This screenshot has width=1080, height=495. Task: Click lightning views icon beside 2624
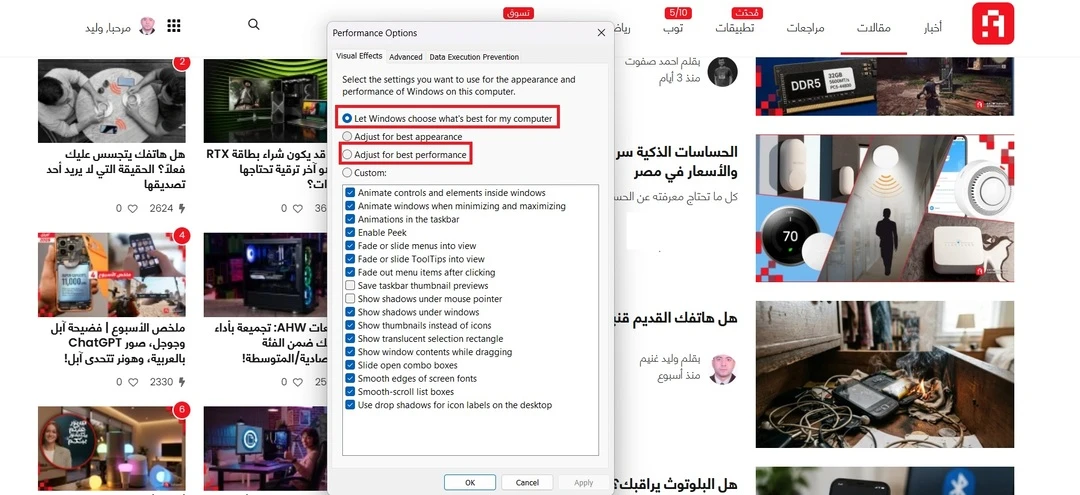coord(181,208)
